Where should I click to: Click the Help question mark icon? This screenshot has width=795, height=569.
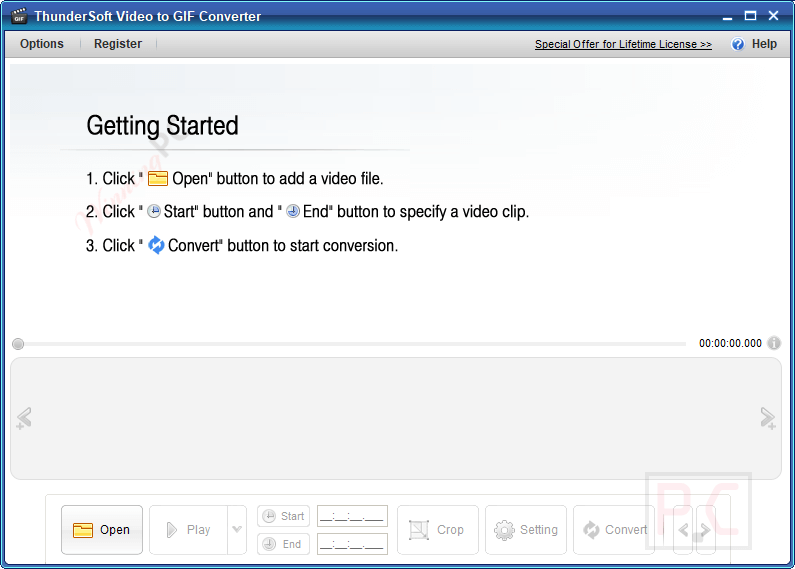738,44
